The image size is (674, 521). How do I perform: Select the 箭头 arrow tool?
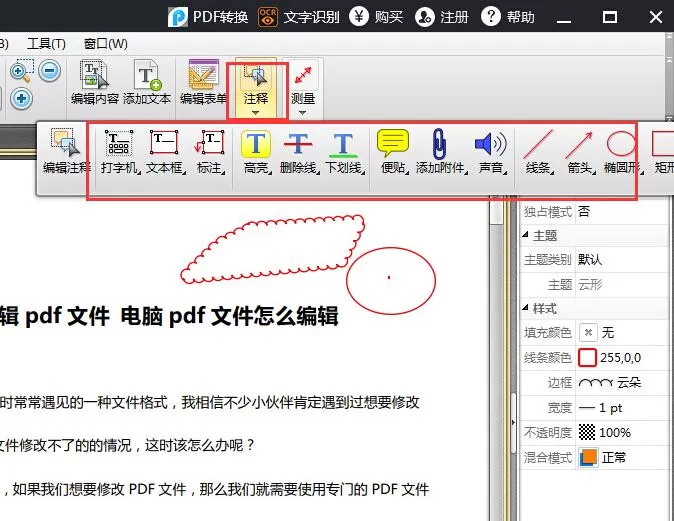coord(580,152)
